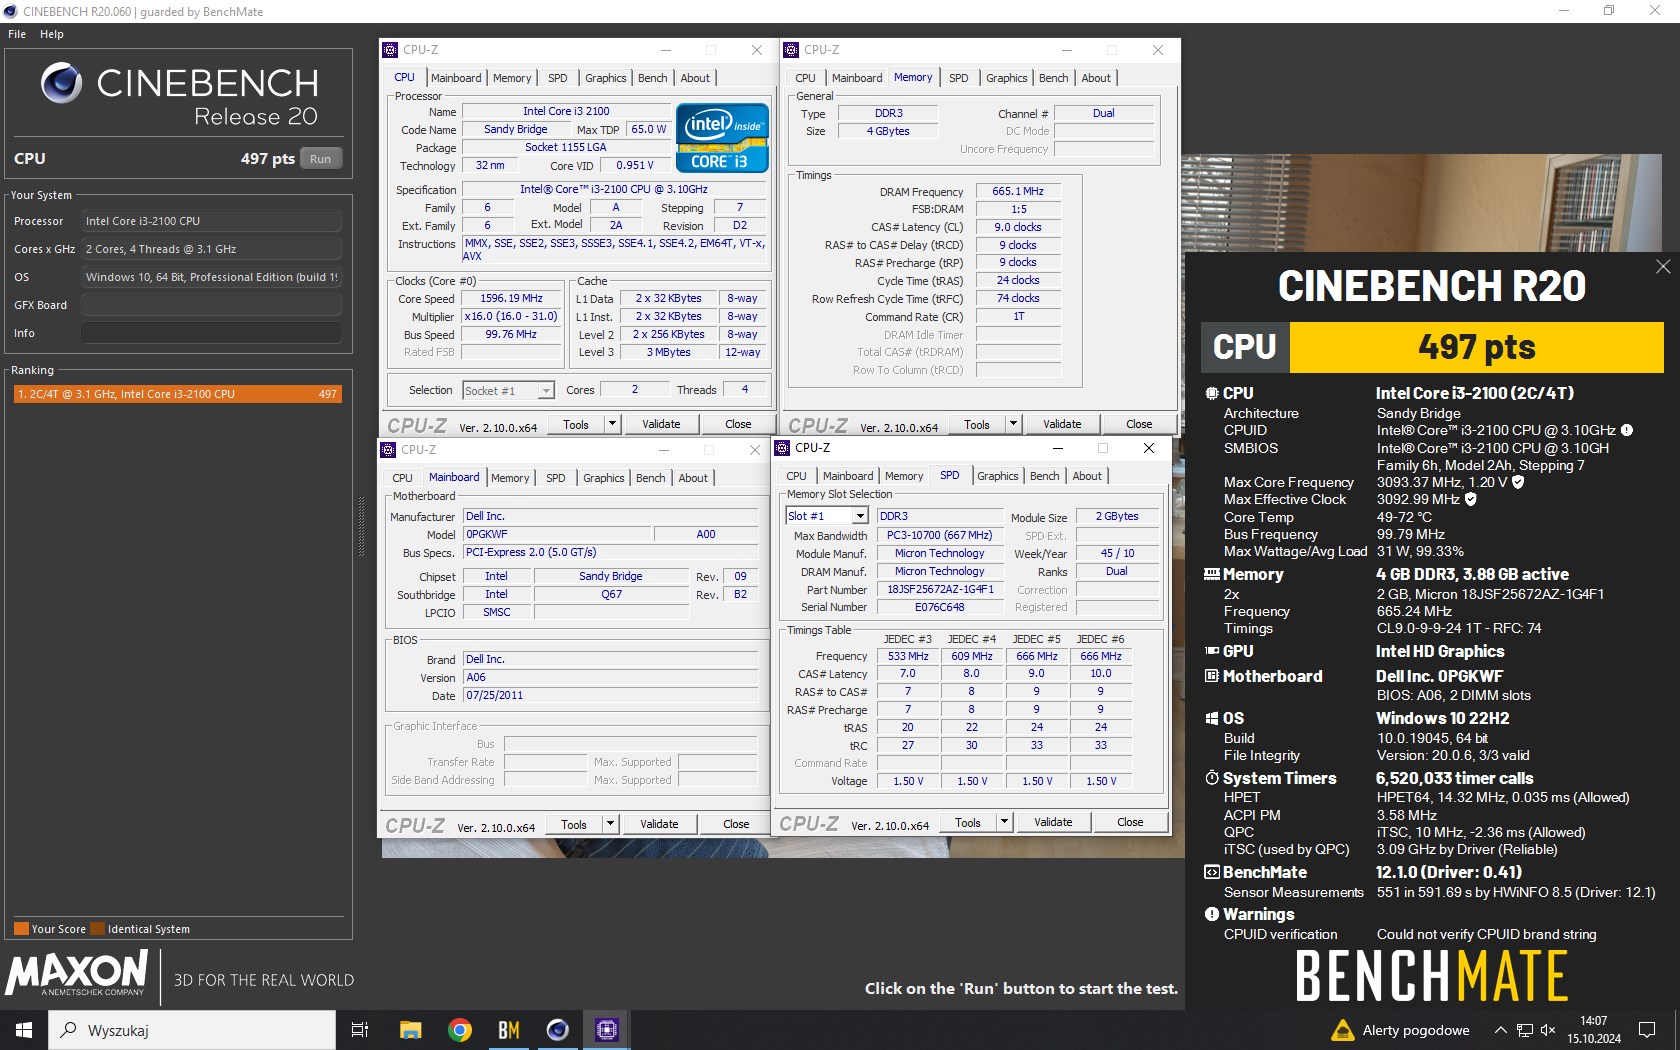
Task: Click the CPUID verified info icon
Action: click(1626, 430)
